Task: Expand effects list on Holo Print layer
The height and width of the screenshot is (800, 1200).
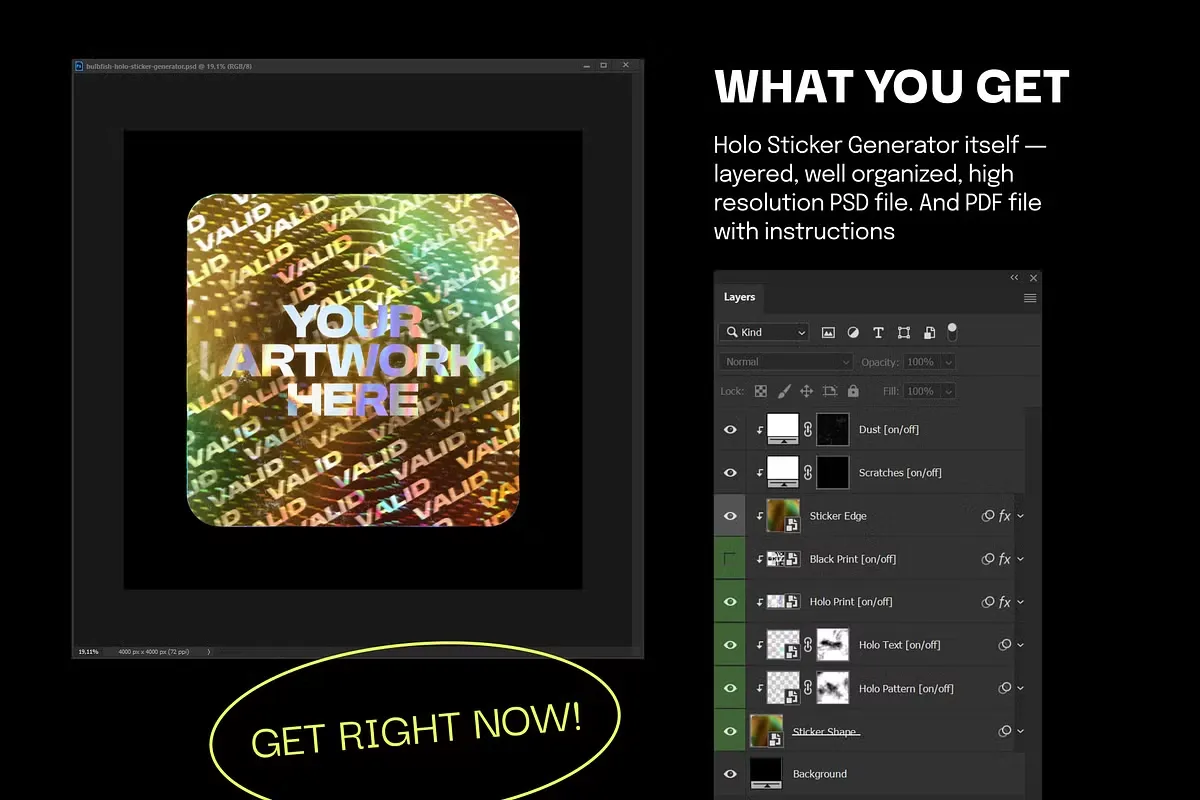Action: click(x=1021, y=602)
